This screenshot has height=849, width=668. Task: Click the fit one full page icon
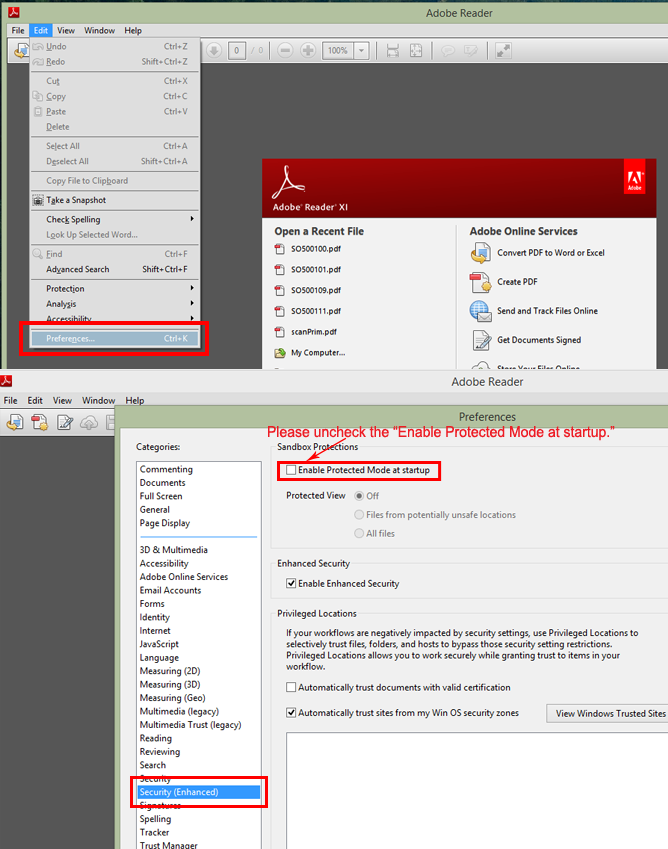(416, 51)
